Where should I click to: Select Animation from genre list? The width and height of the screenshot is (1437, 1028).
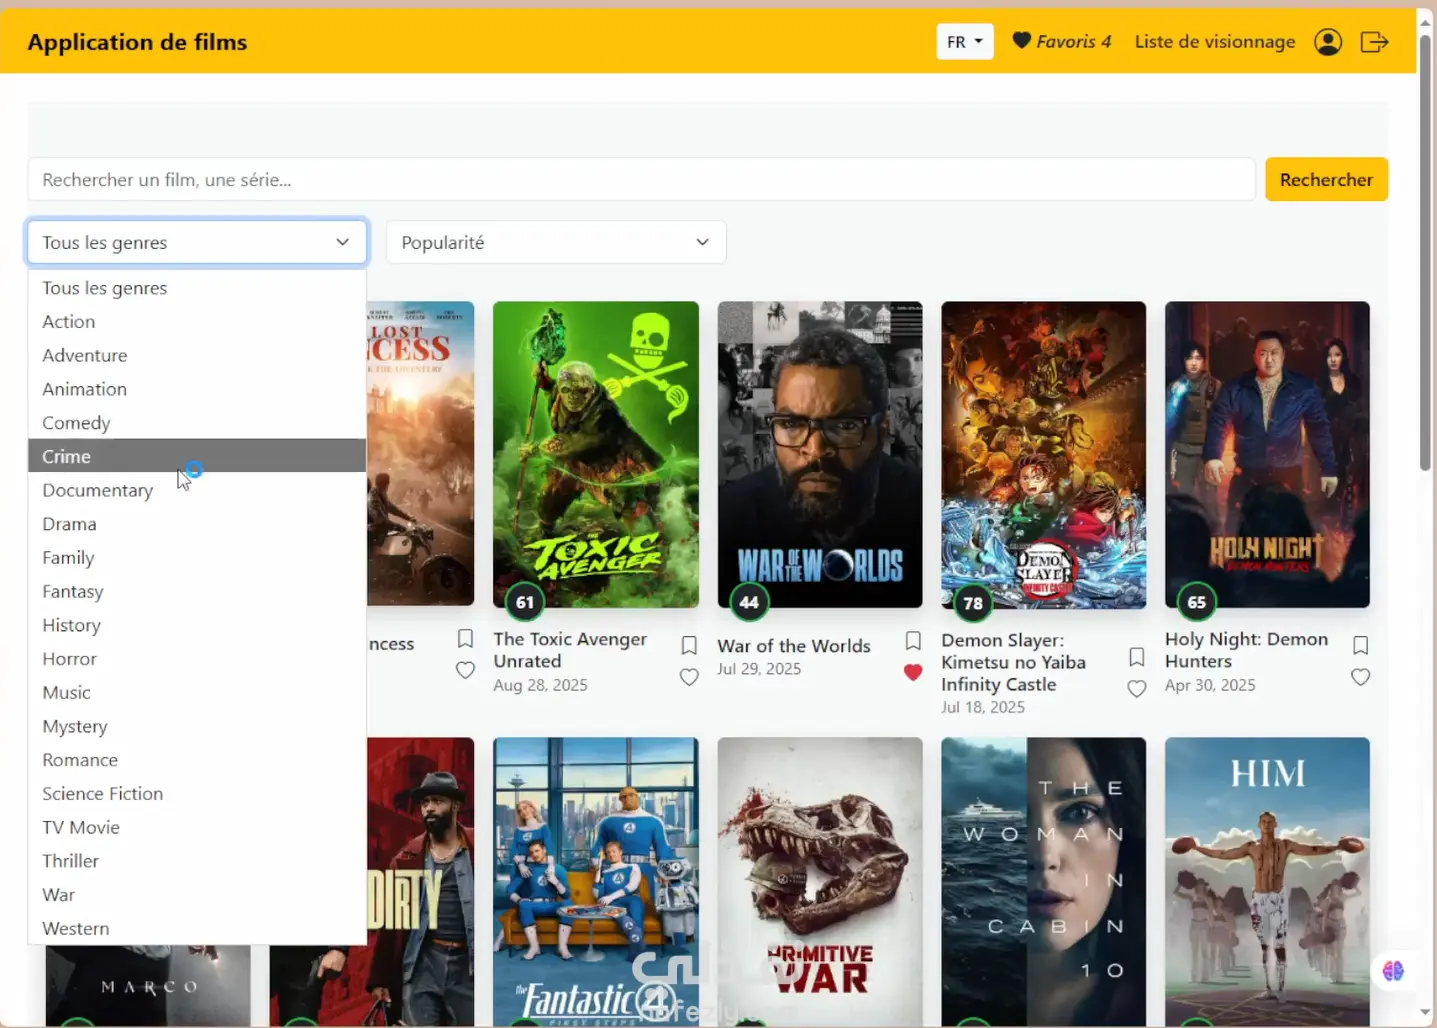click(197, 389)
